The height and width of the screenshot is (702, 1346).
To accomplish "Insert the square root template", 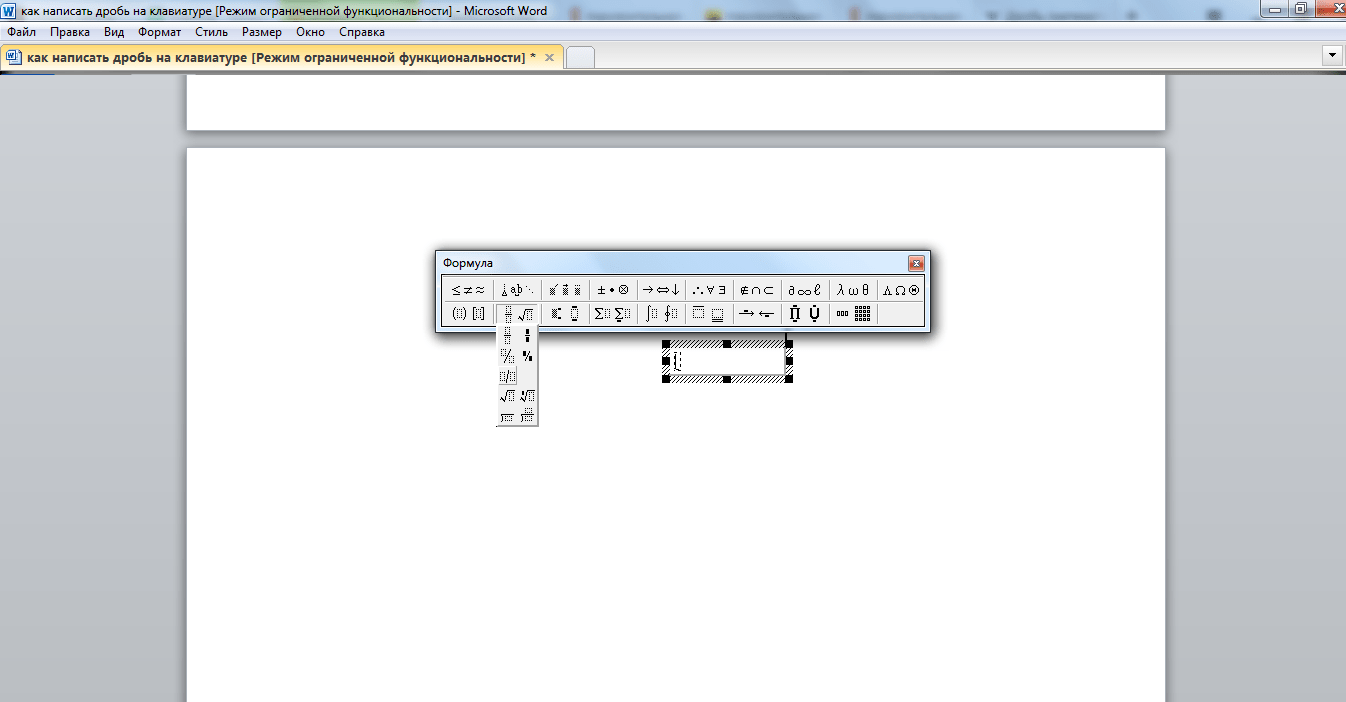I will [x=507, y=396].
